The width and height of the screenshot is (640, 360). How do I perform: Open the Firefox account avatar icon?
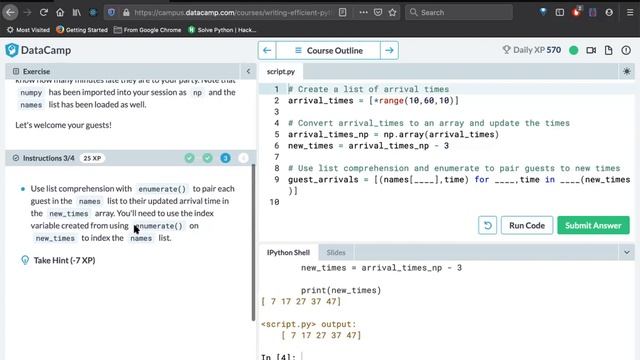[x=609, y=13]
